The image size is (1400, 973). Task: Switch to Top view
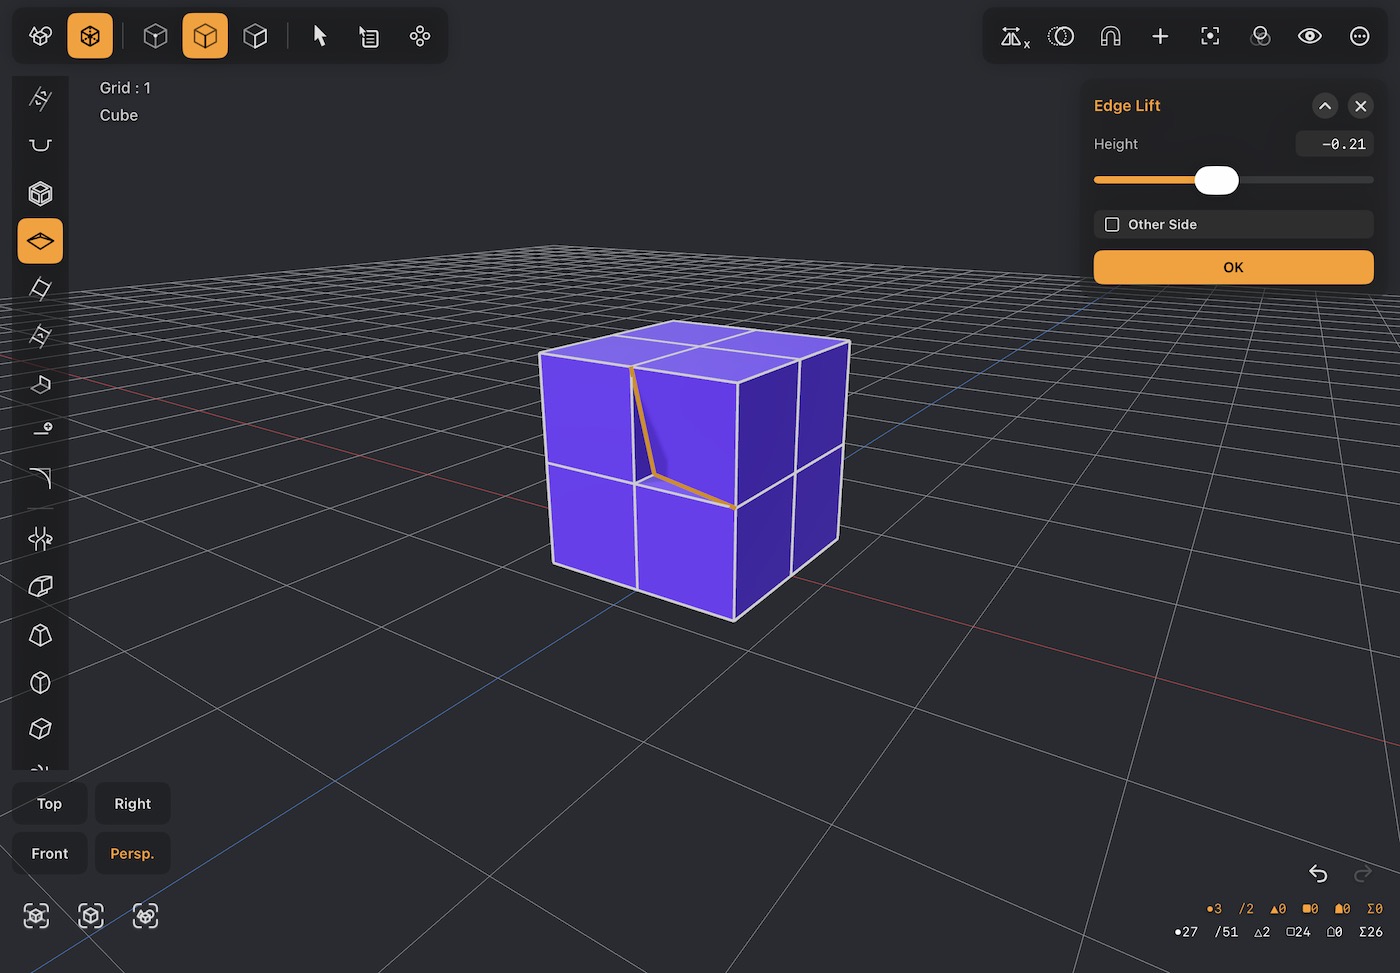click(49, 804)
